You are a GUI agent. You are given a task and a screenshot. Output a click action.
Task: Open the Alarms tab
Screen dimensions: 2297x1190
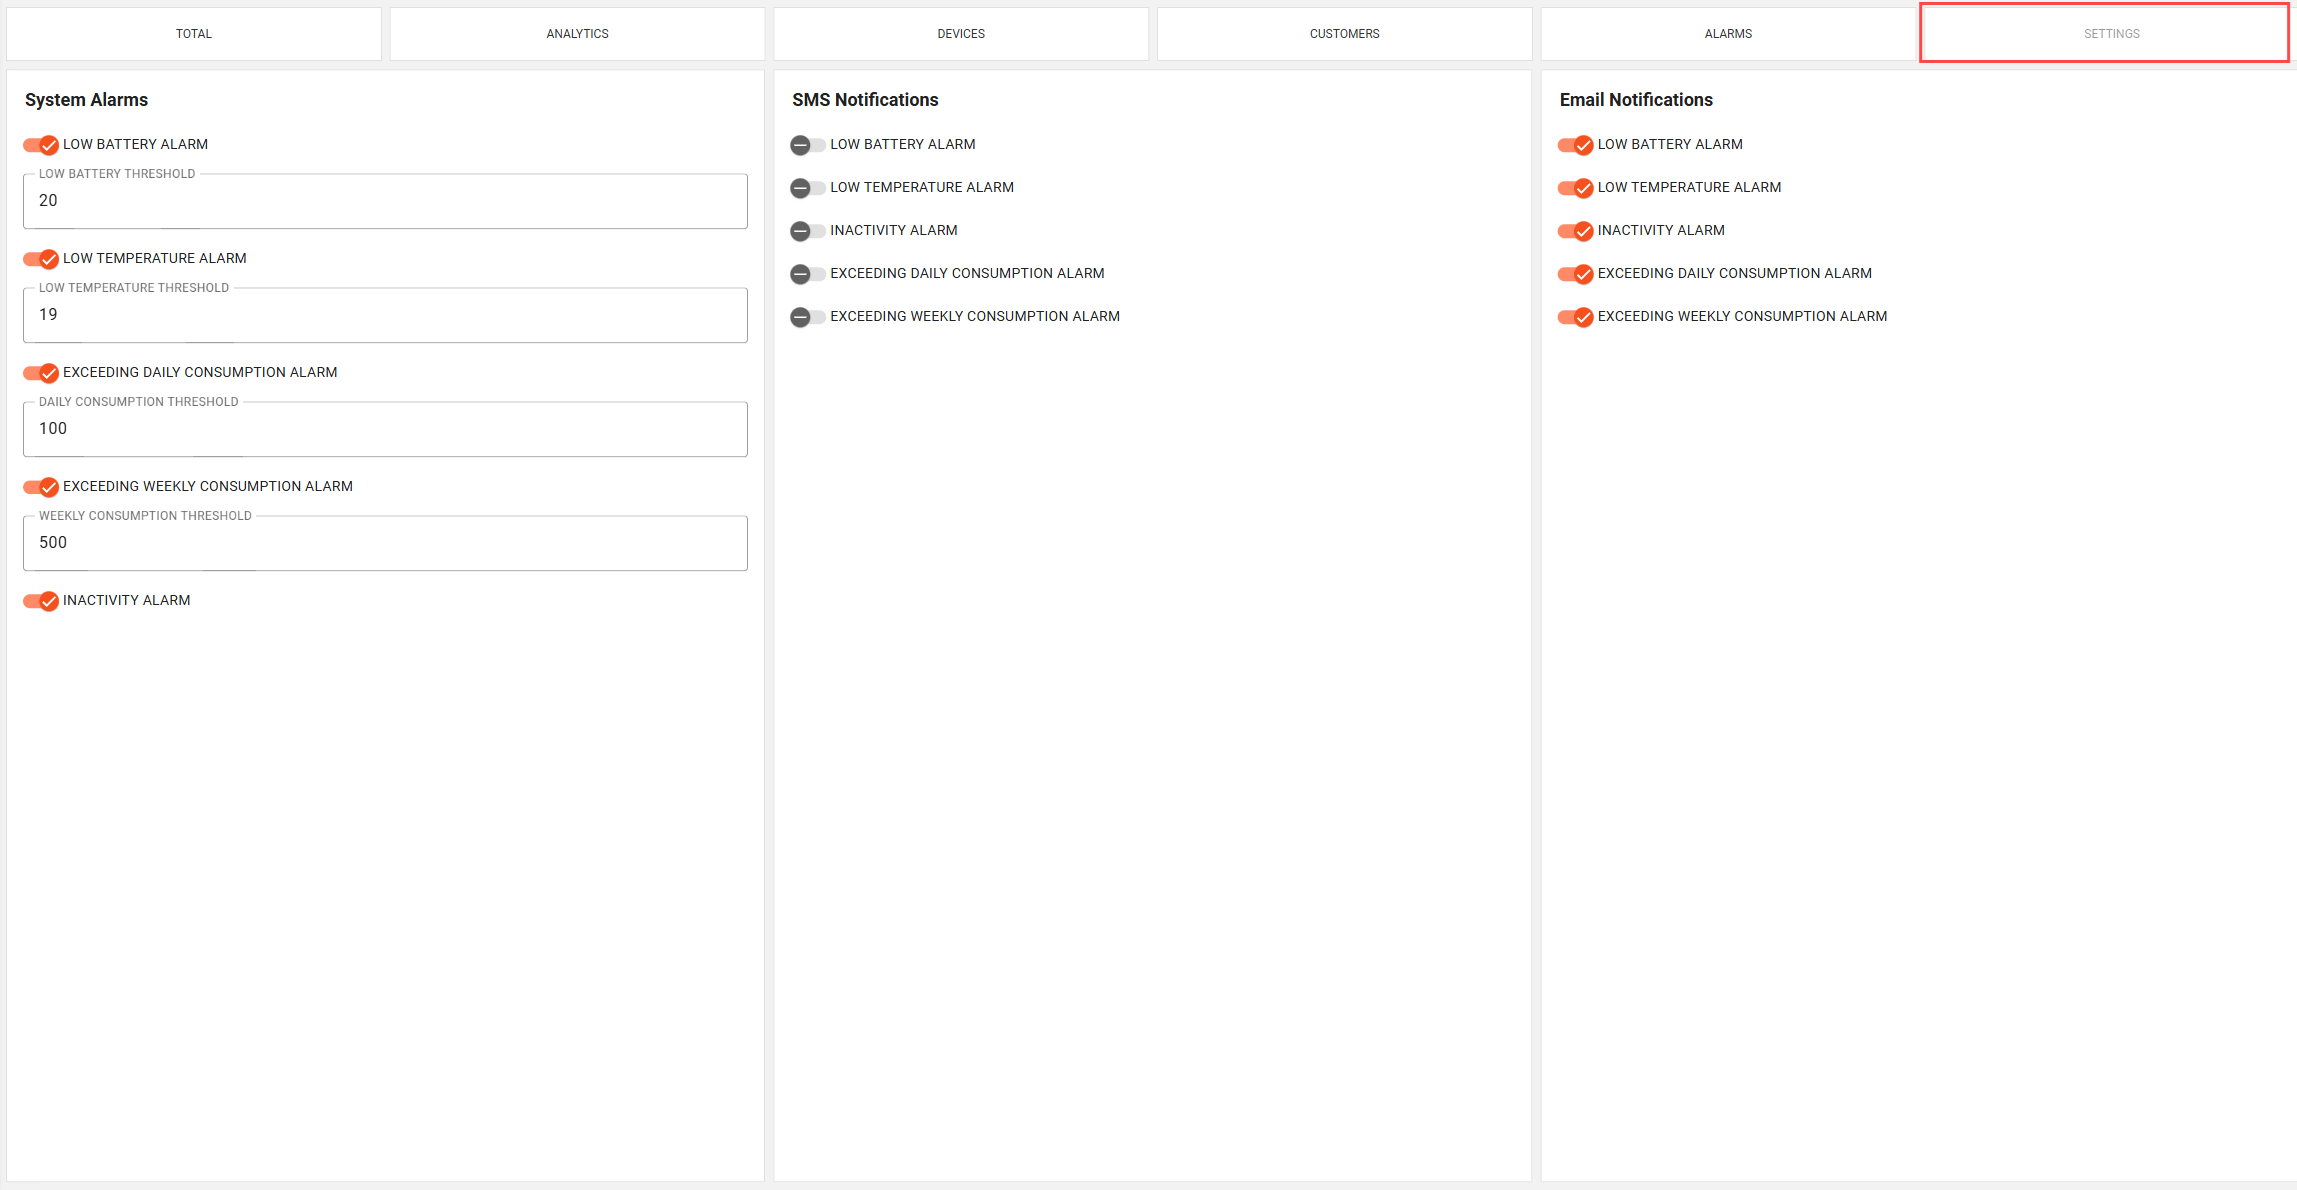coord(1728,34)
